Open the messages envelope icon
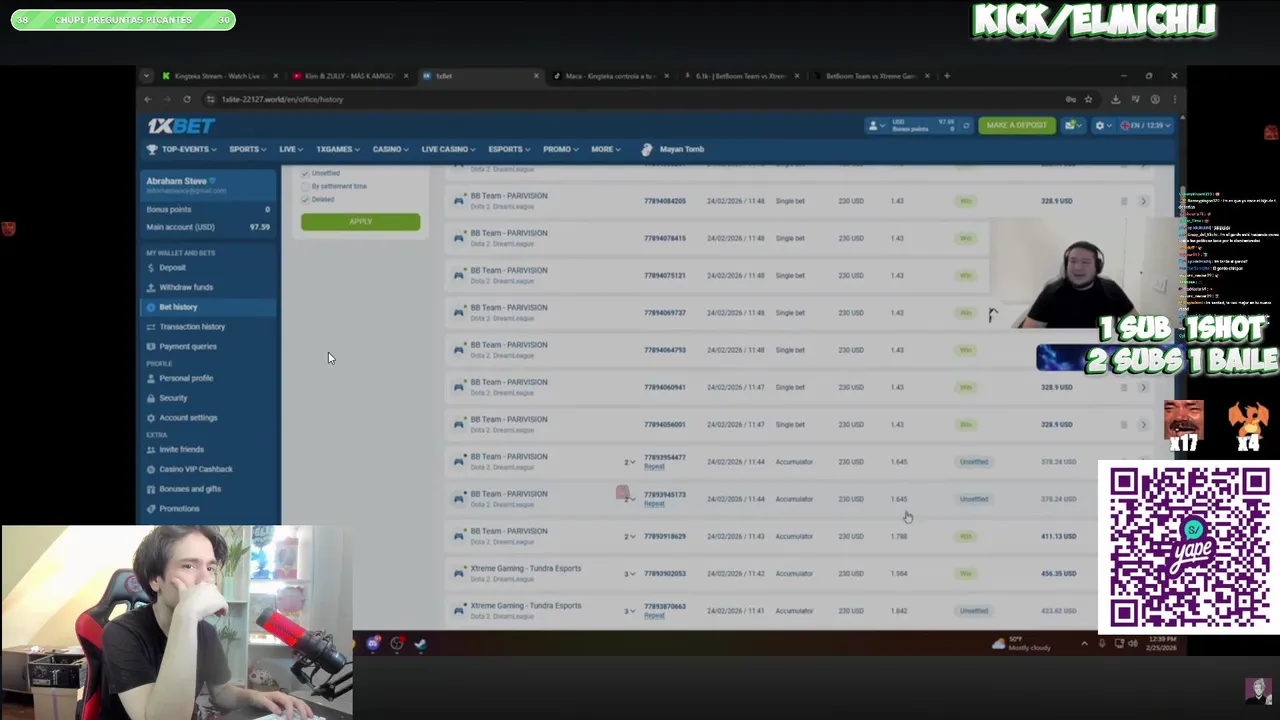 pos(1072,125)
